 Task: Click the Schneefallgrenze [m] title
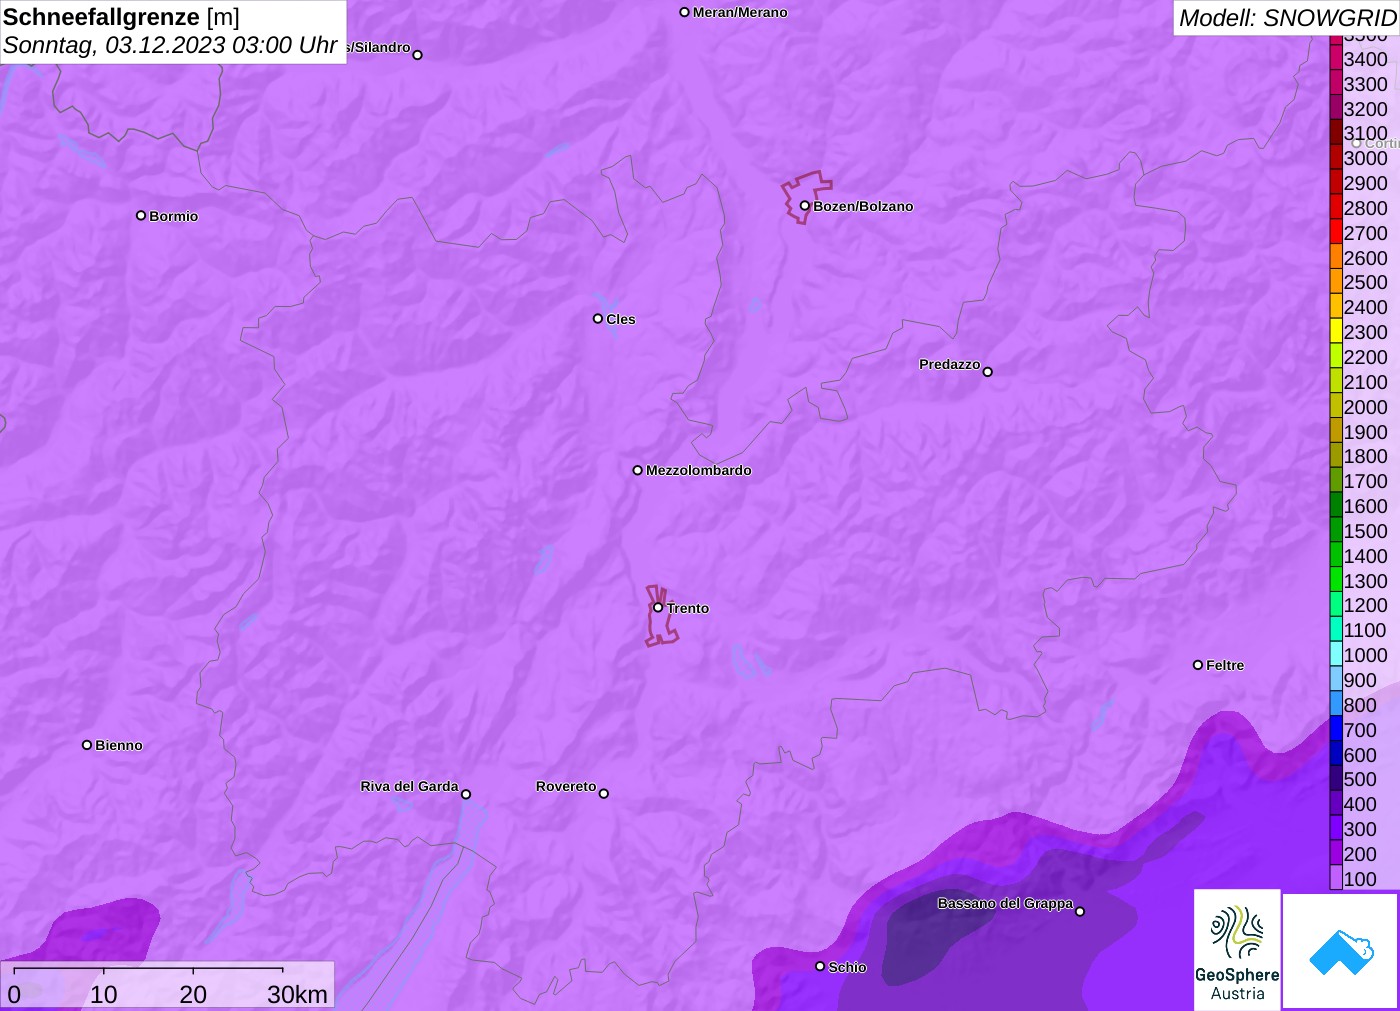121,17
